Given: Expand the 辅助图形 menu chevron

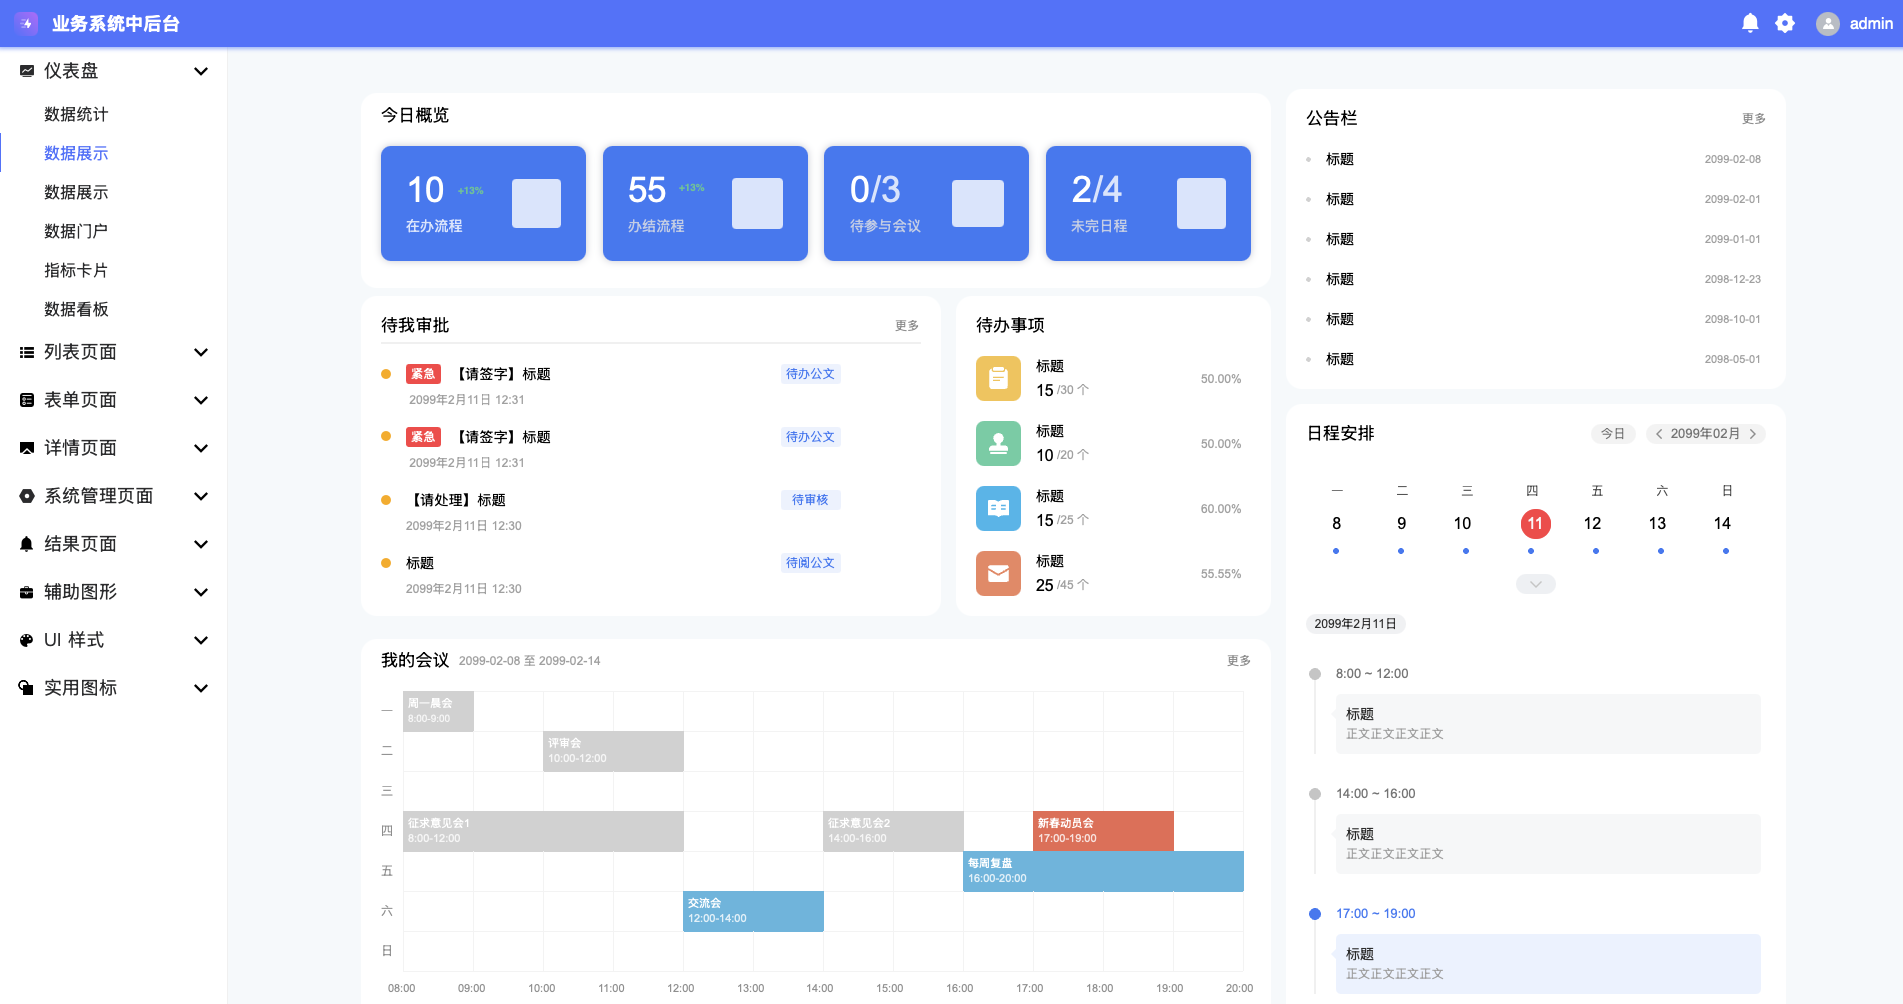Looking at the screenshot, I should tap(201, 592).
